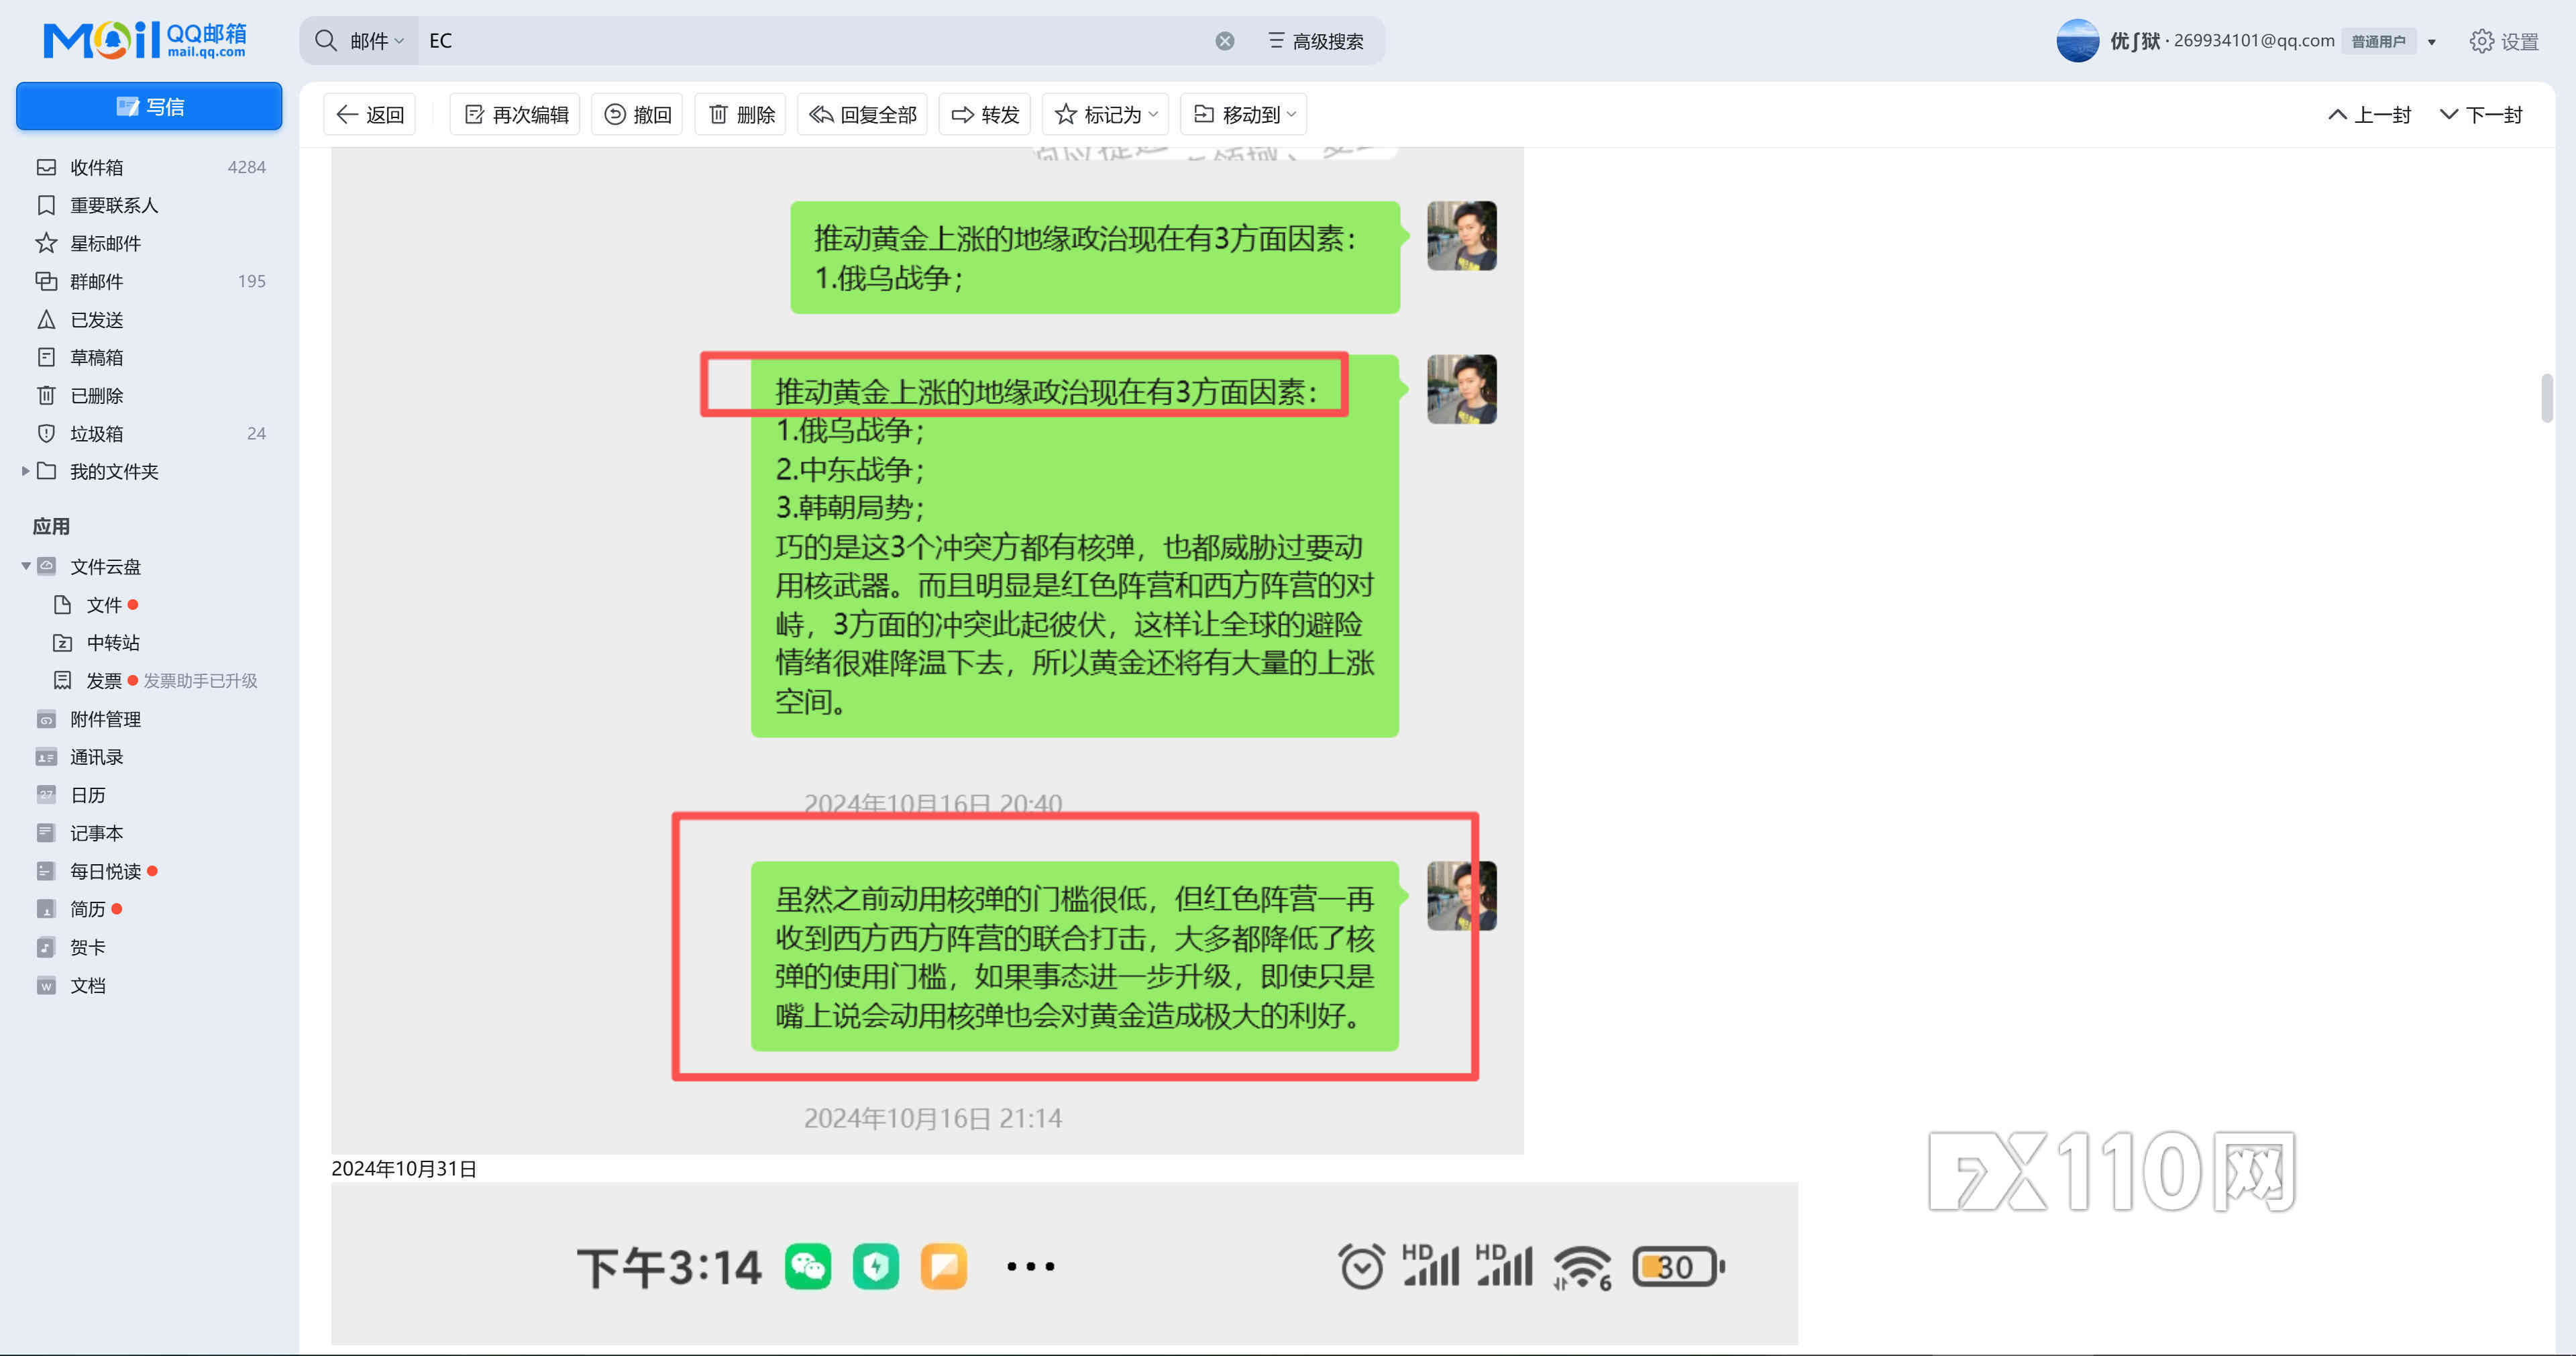Go to previous email with 上一封
This screenshot has height=1356, width=2576.
click(2369, 114)
